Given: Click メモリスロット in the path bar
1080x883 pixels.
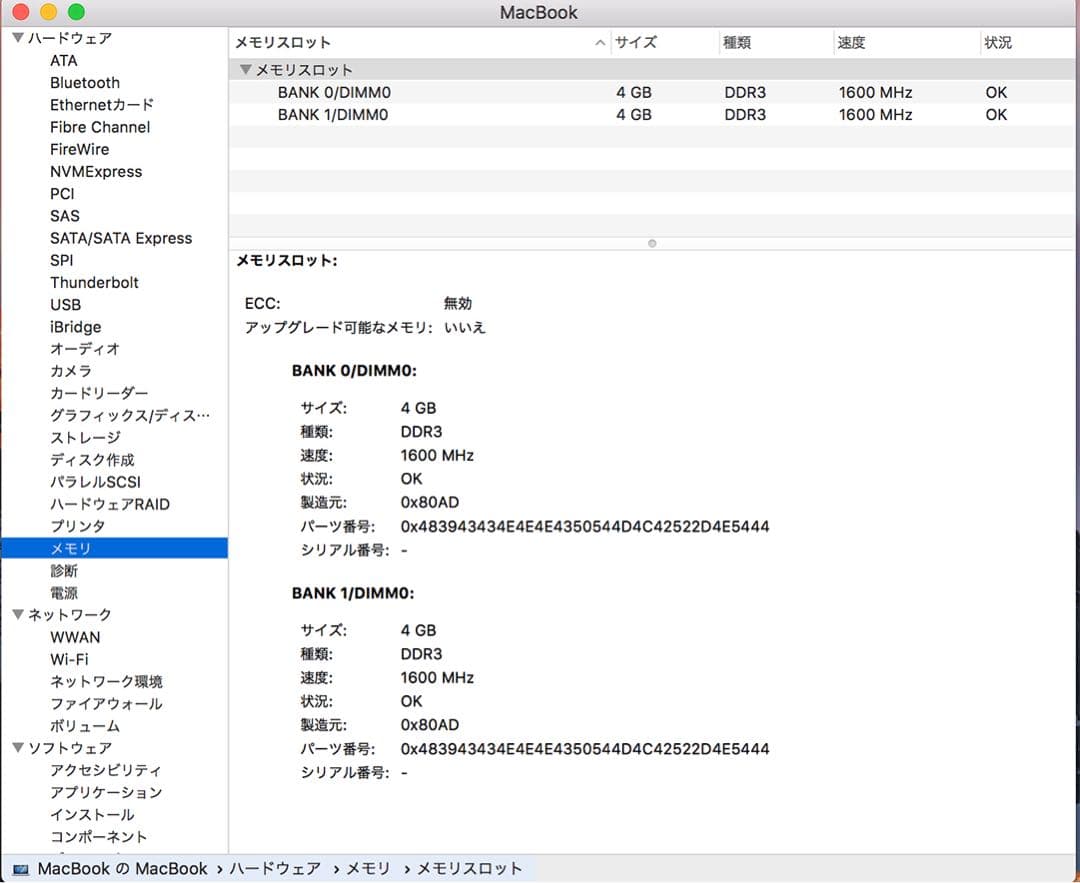Looking at the screenshot, I should 470,869.
